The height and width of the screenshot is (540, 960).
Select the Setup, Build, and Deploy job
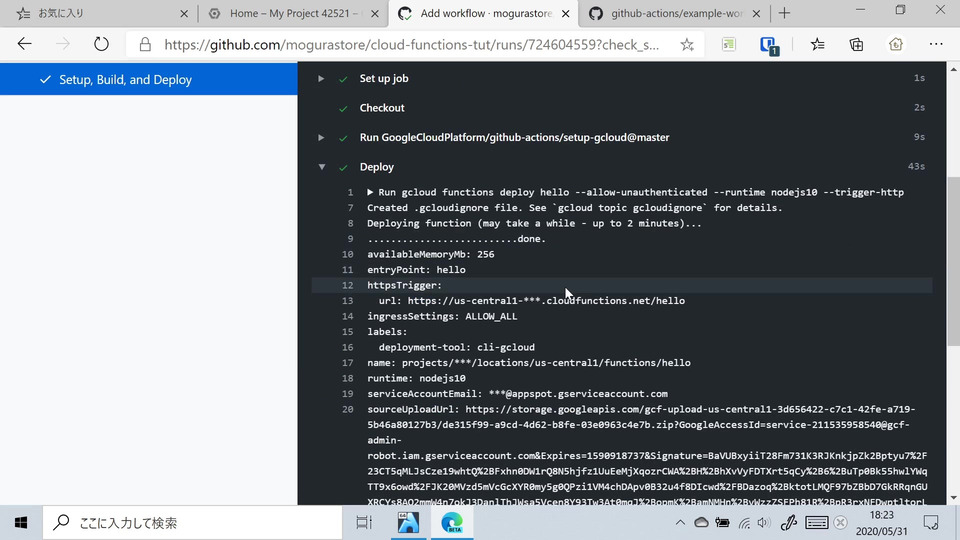click(149, 80)
